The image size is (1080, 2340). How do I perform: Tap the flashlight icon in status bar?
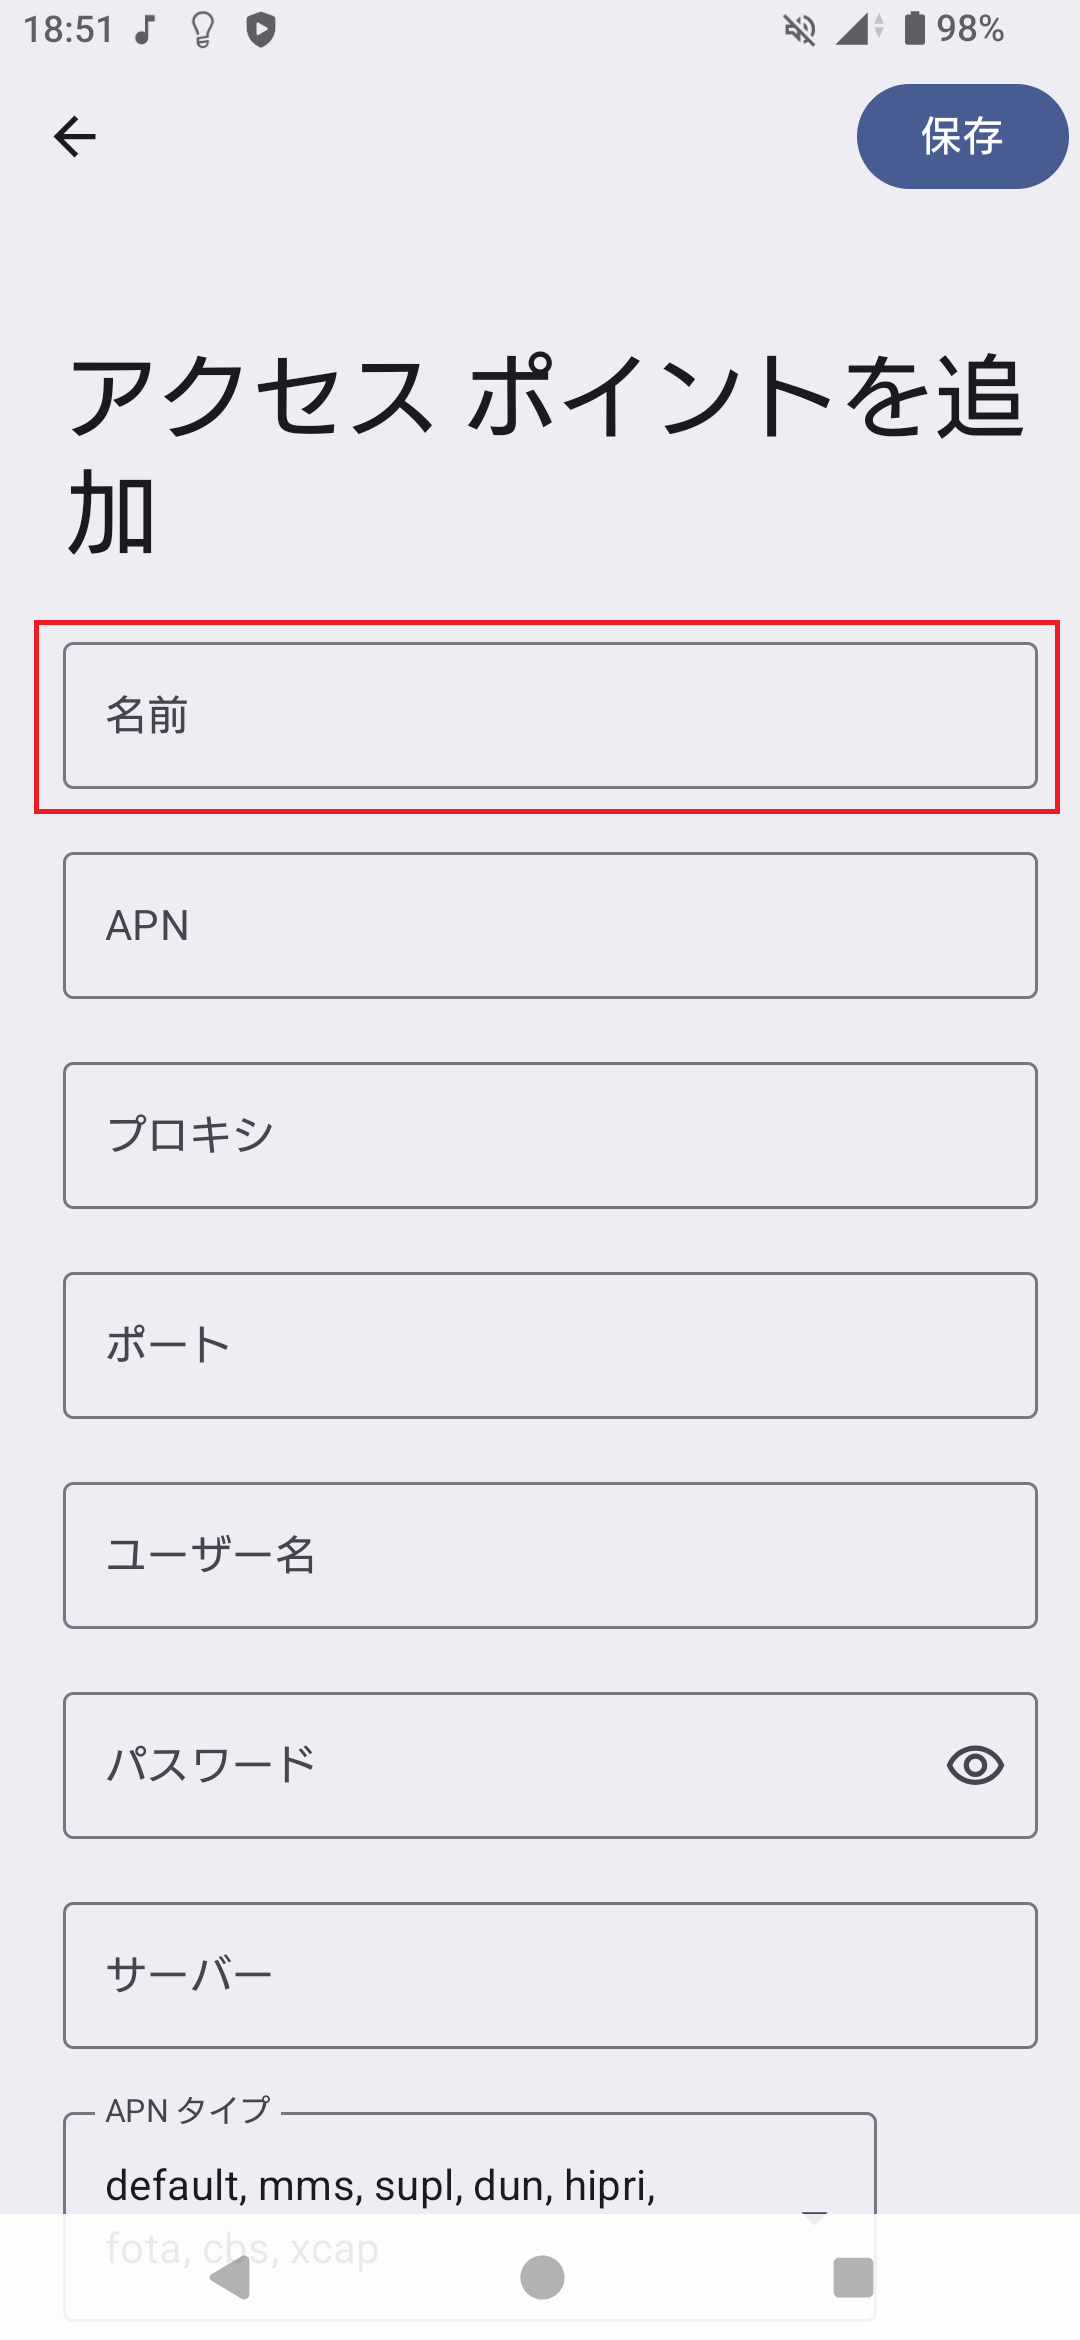[x=200, y=31]
